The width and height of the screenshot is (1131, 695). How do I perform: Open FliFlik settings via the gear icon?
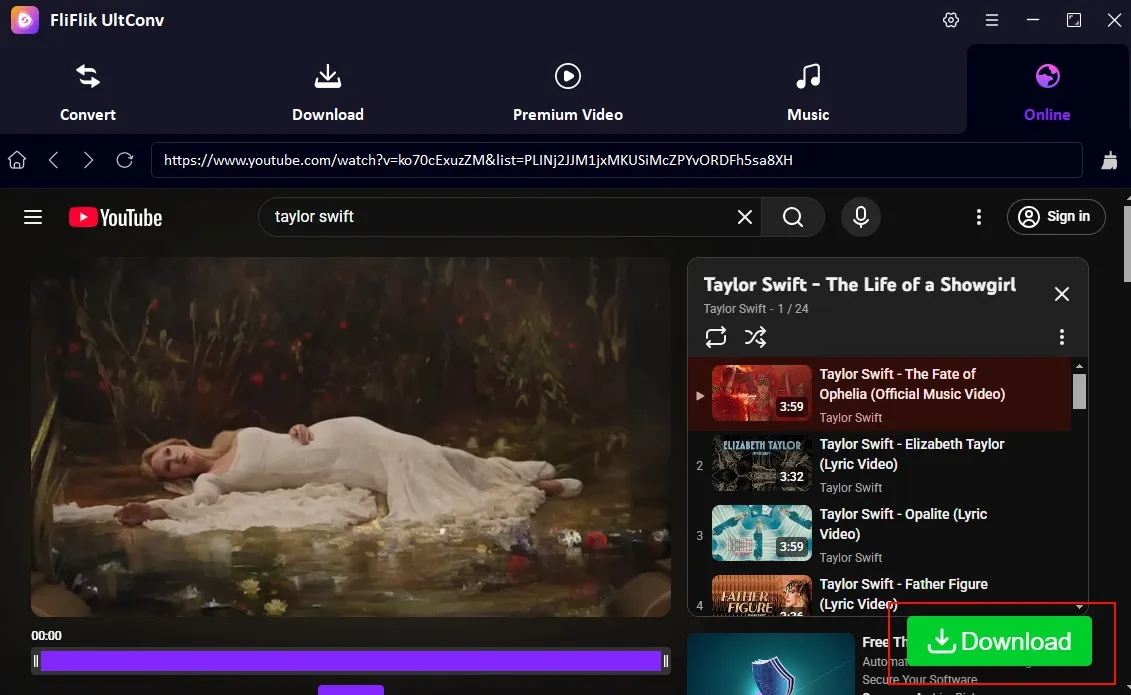pyautogui.click(x=950, y=19)
